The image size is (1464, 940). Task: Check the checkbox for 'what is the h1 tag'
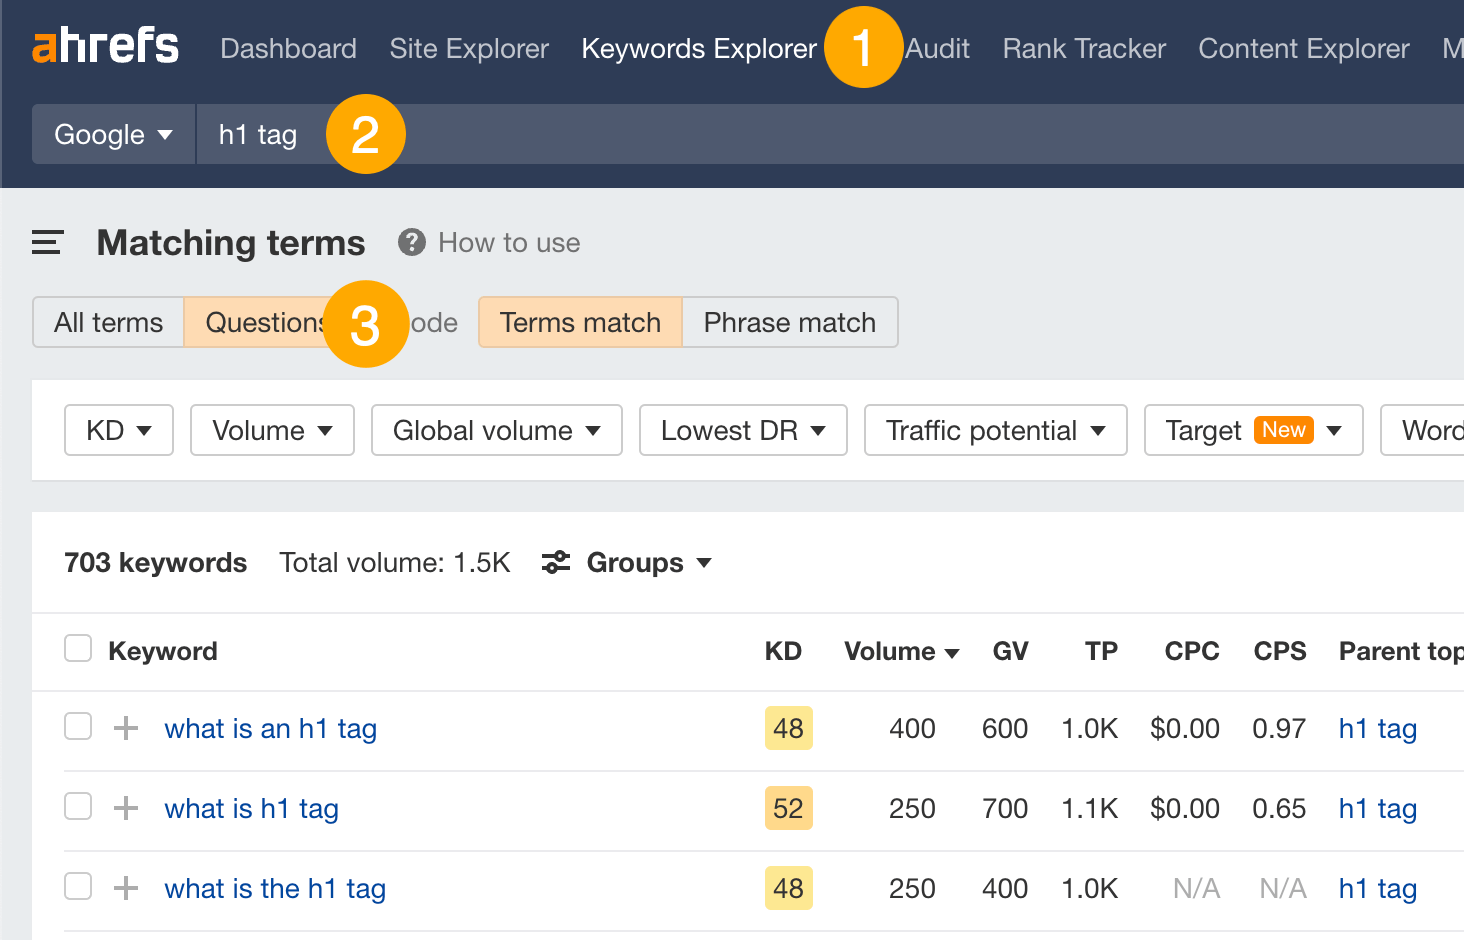tap(77, 886)
